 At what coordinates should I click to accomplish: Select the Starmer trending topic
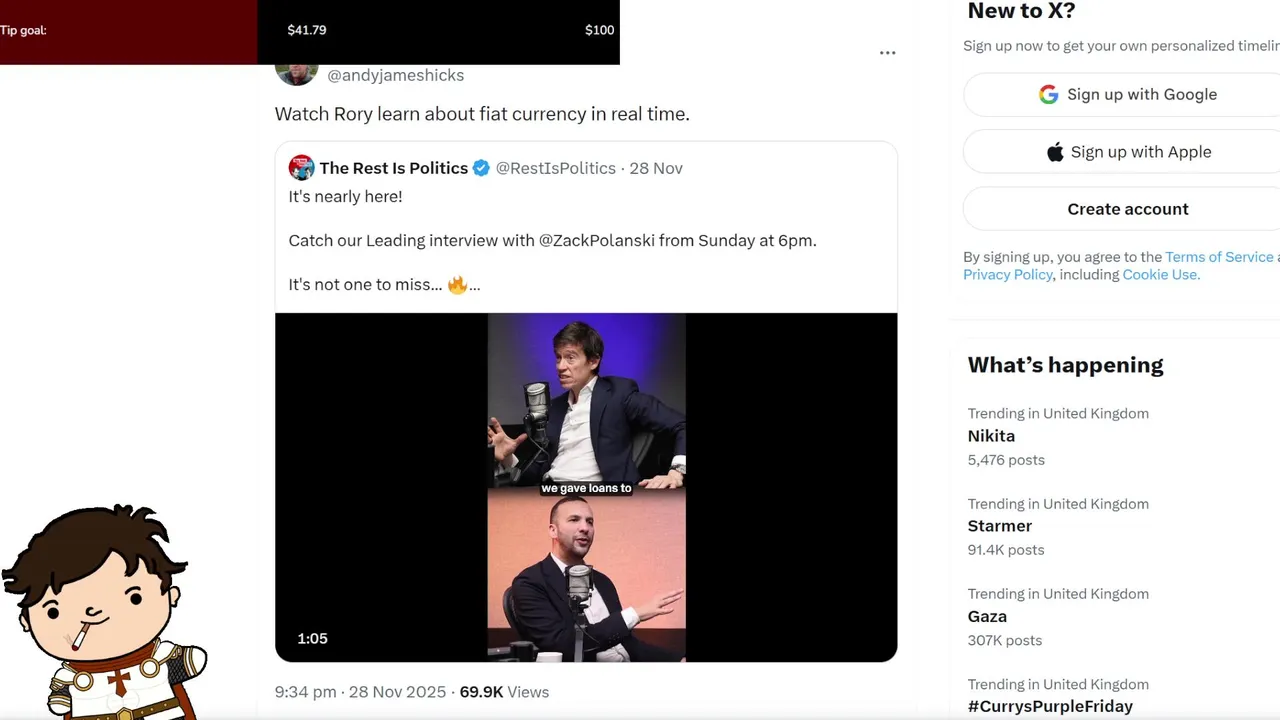click(x=999, y=526)
